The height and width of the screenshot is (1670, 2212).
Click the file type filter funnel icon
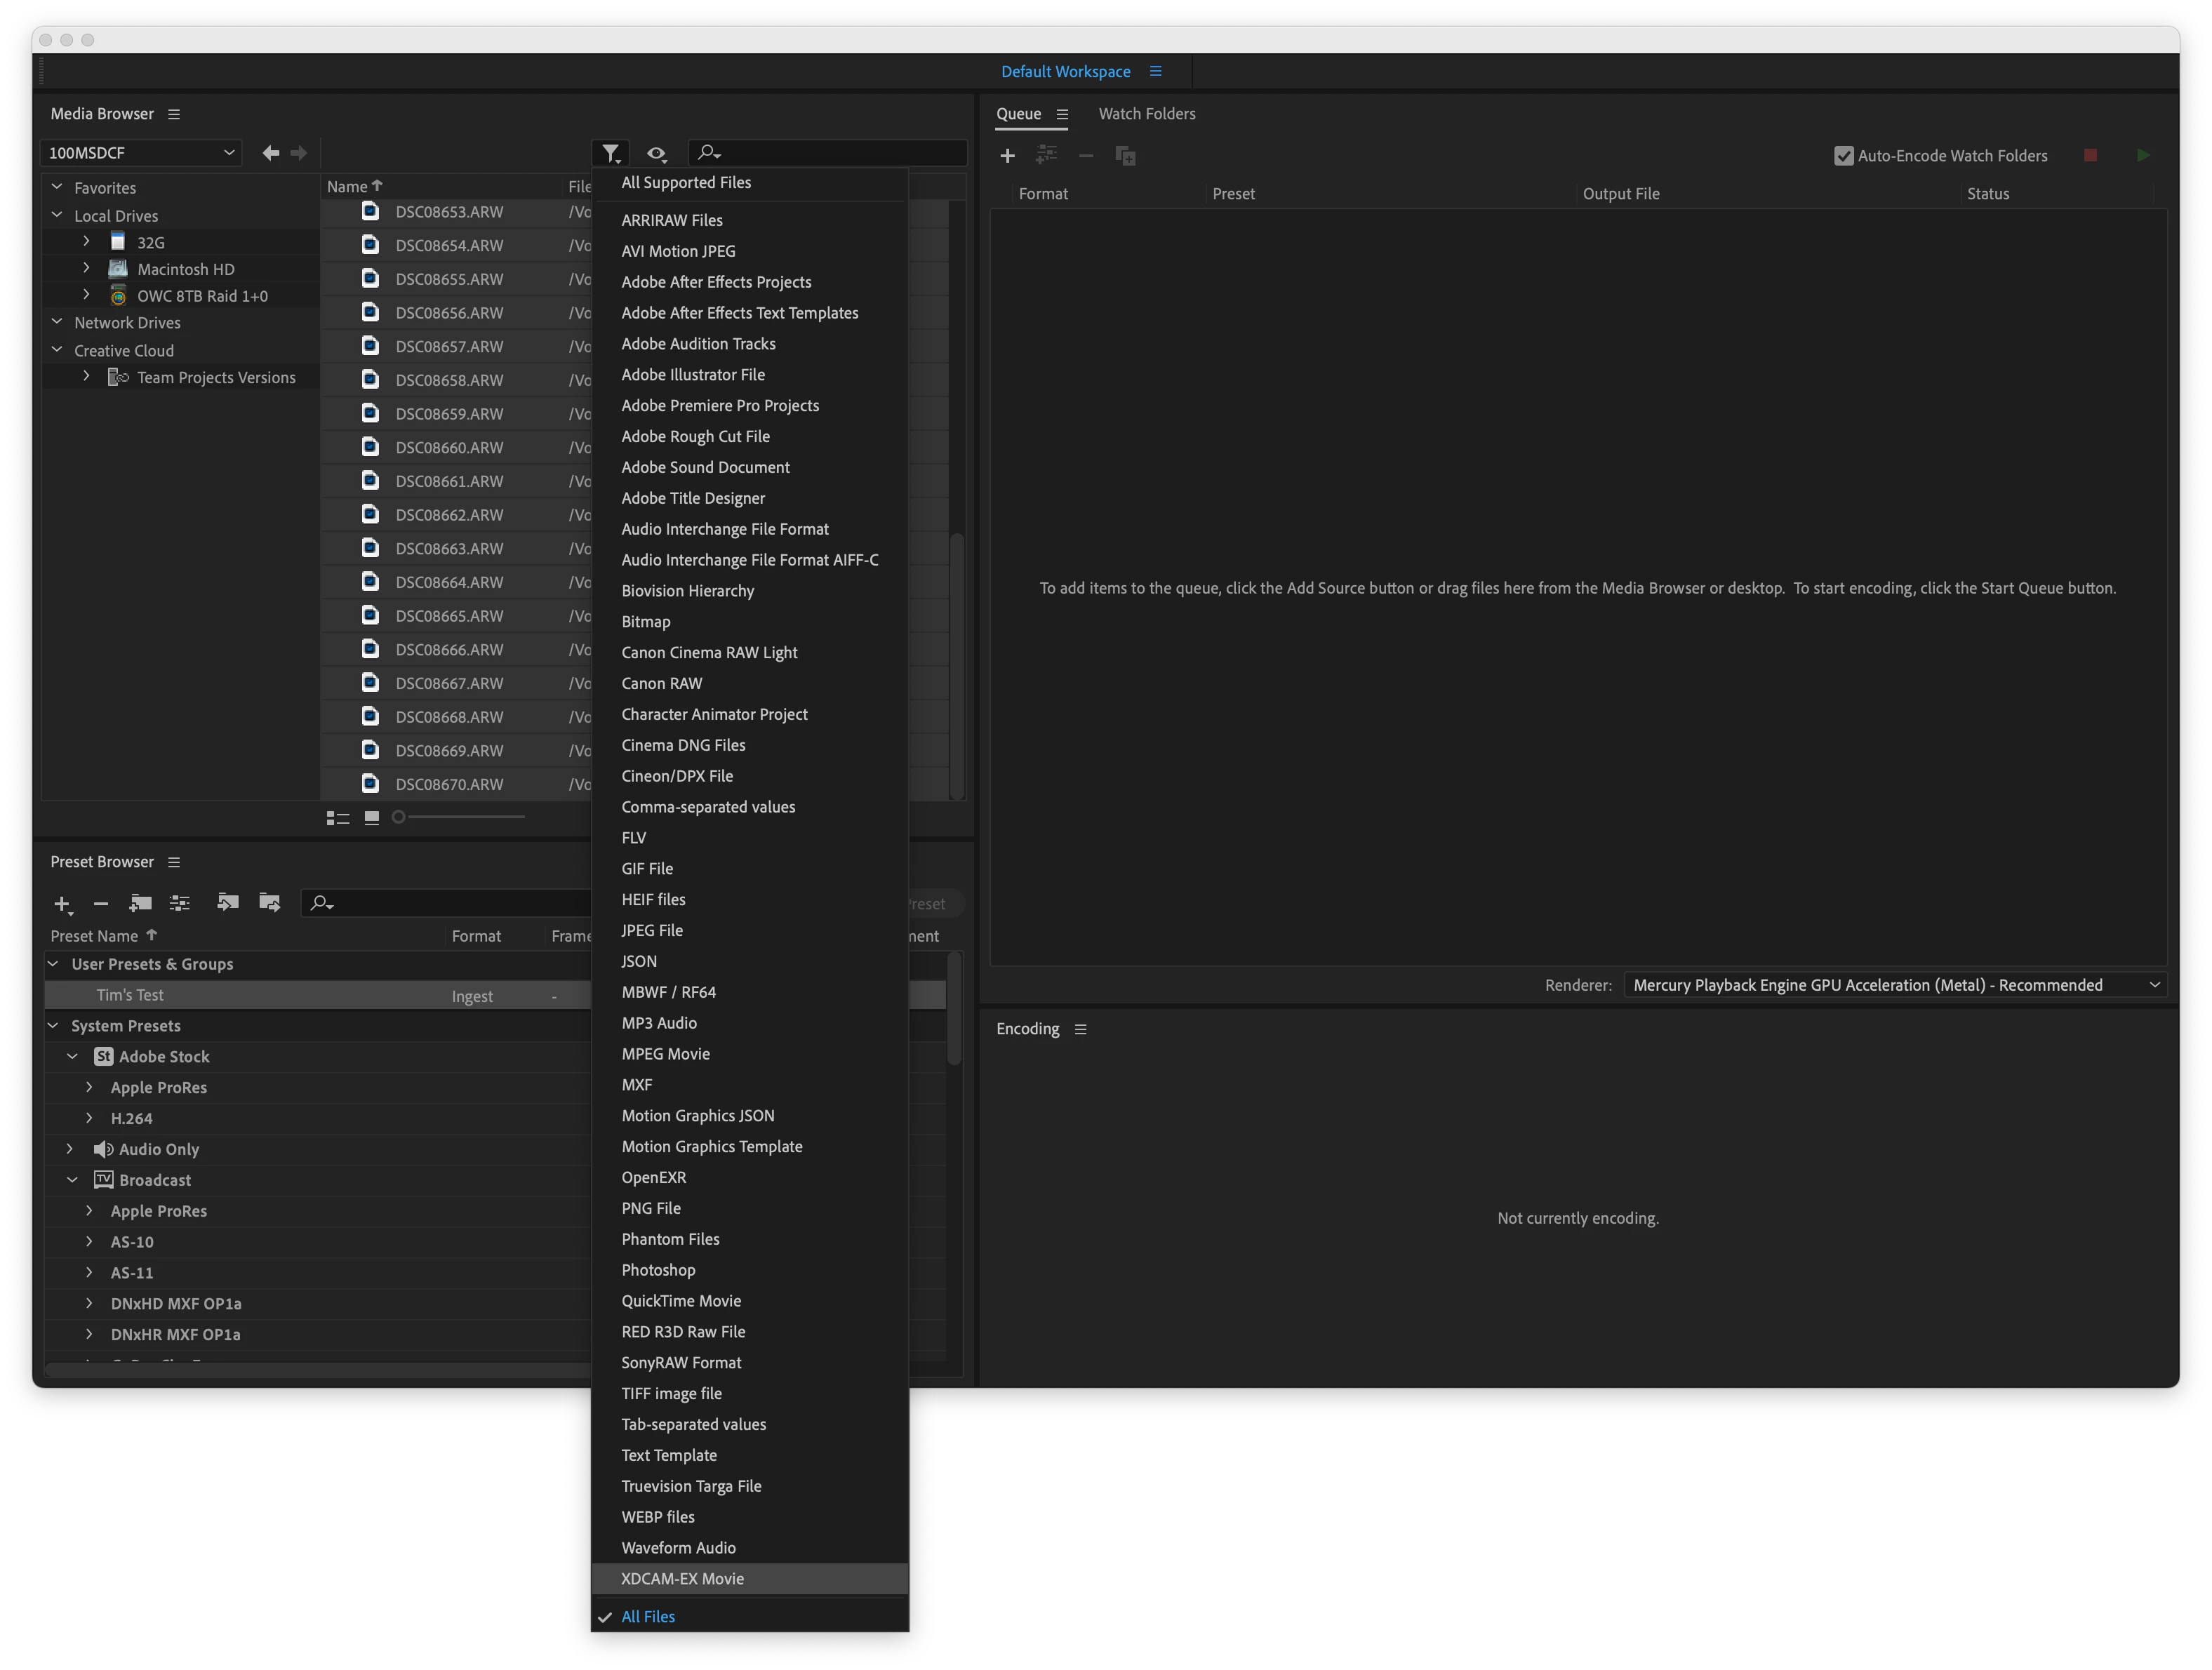click(x=610, y=153)
